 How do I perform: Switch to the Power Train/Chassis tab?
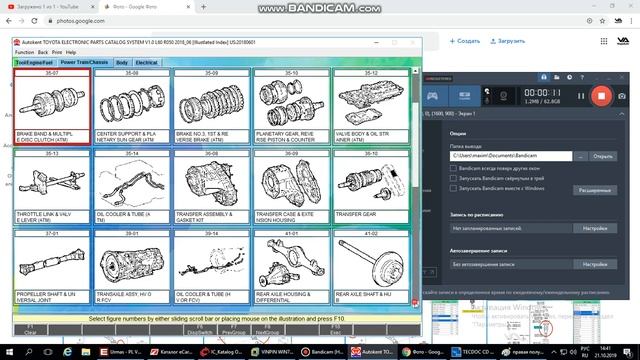[x=84, y=62]
